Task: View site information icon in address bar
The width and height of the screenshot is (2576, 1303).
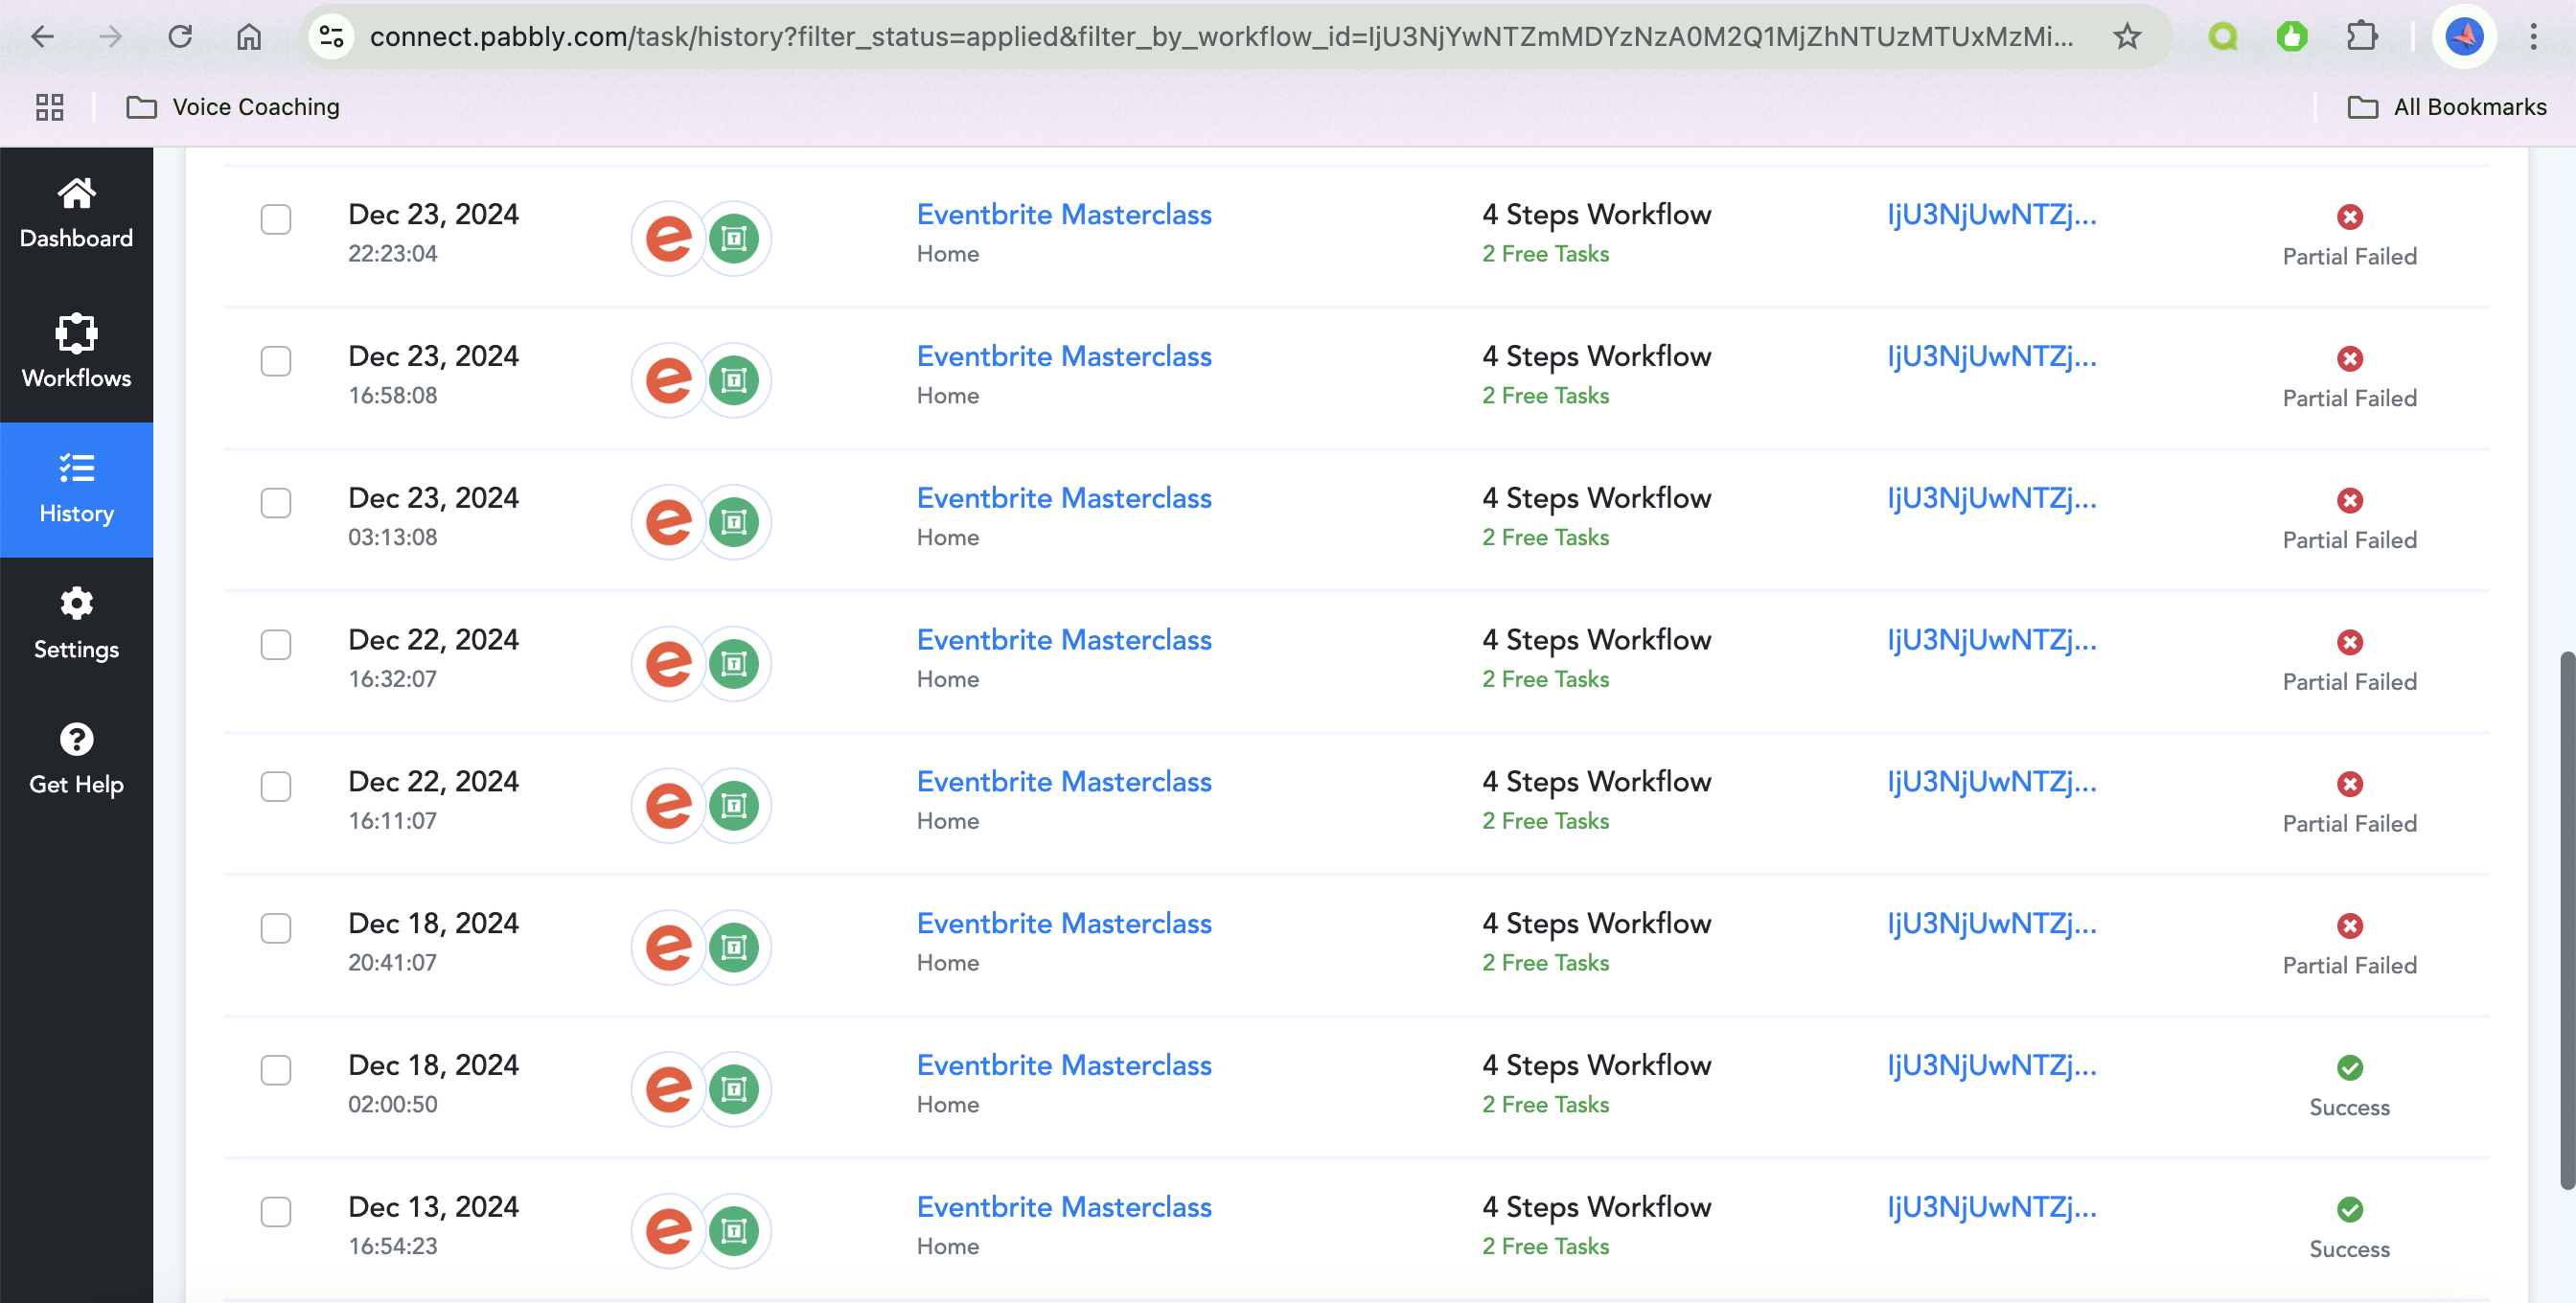Action: [x=332, y=37]
